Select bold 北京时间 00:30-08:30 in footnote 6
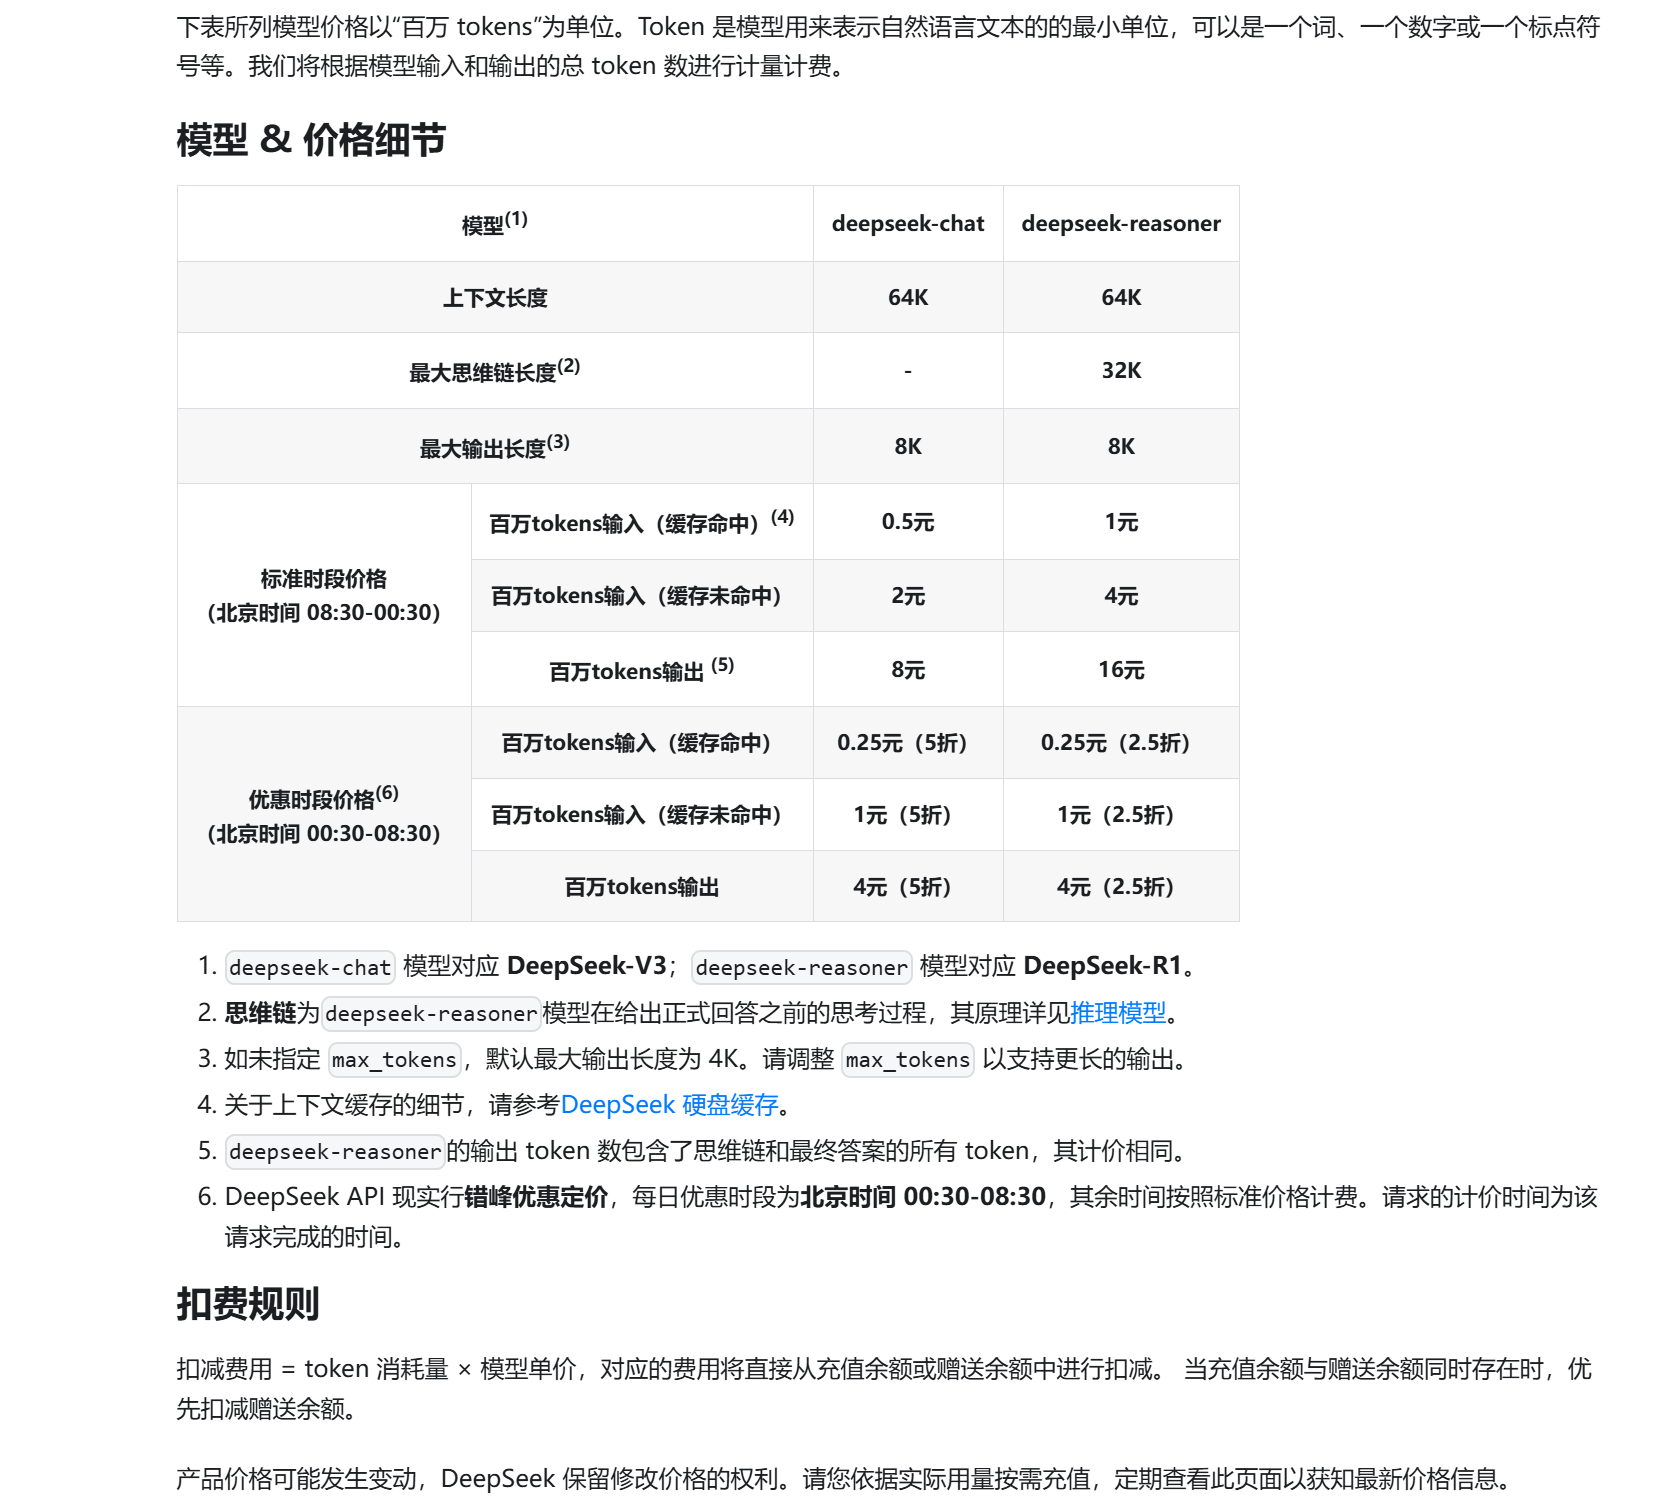This screenshot has width=1671, height=1505. click(x=923, y=1197)
